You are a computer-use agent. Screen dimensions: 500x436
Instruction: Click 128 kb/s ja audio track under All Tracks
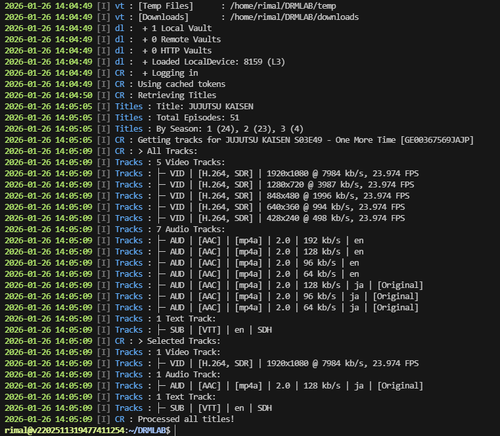(x=290, y=285)
